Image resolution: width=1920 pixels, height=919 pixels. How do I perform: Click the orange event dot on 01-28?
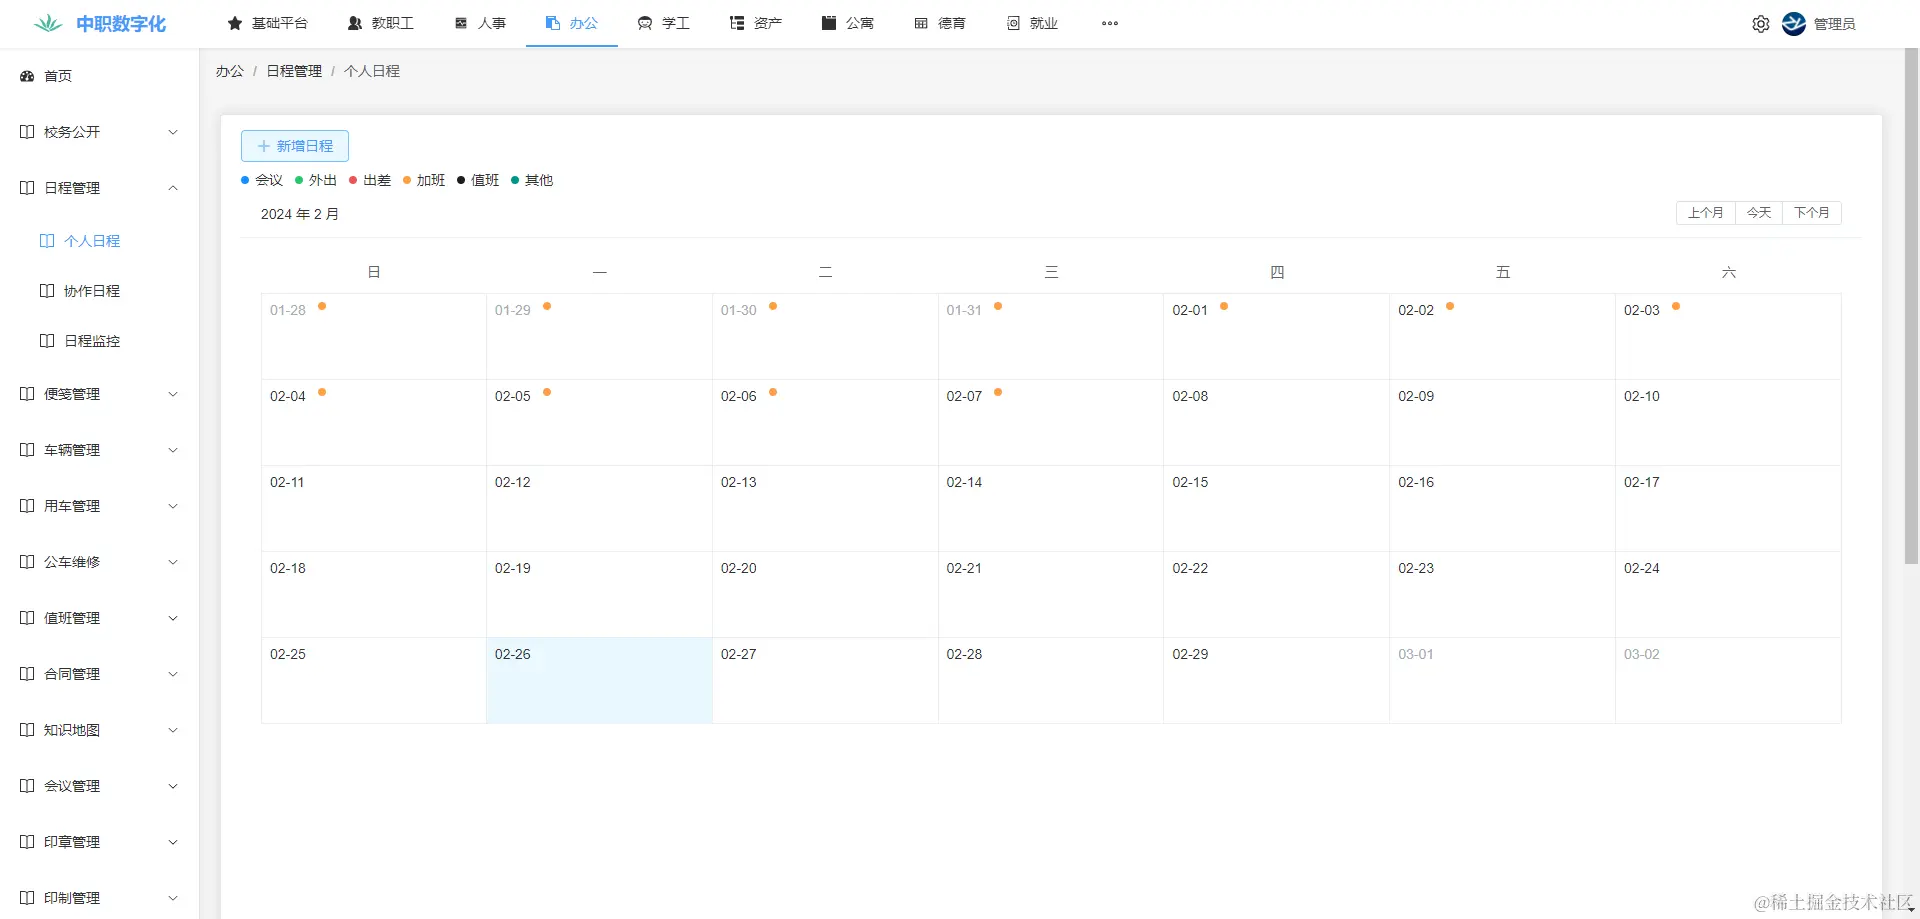(322, 306)
